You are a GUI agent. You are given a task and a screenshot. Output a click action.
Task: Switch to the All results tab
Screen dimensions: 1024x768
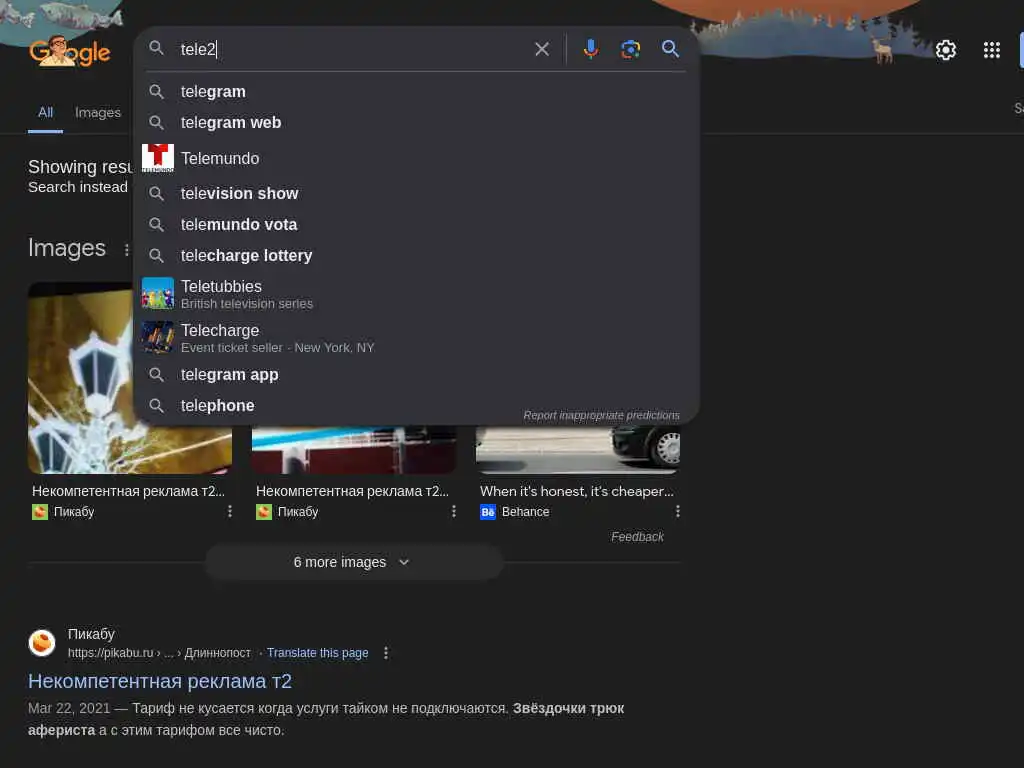45,112
